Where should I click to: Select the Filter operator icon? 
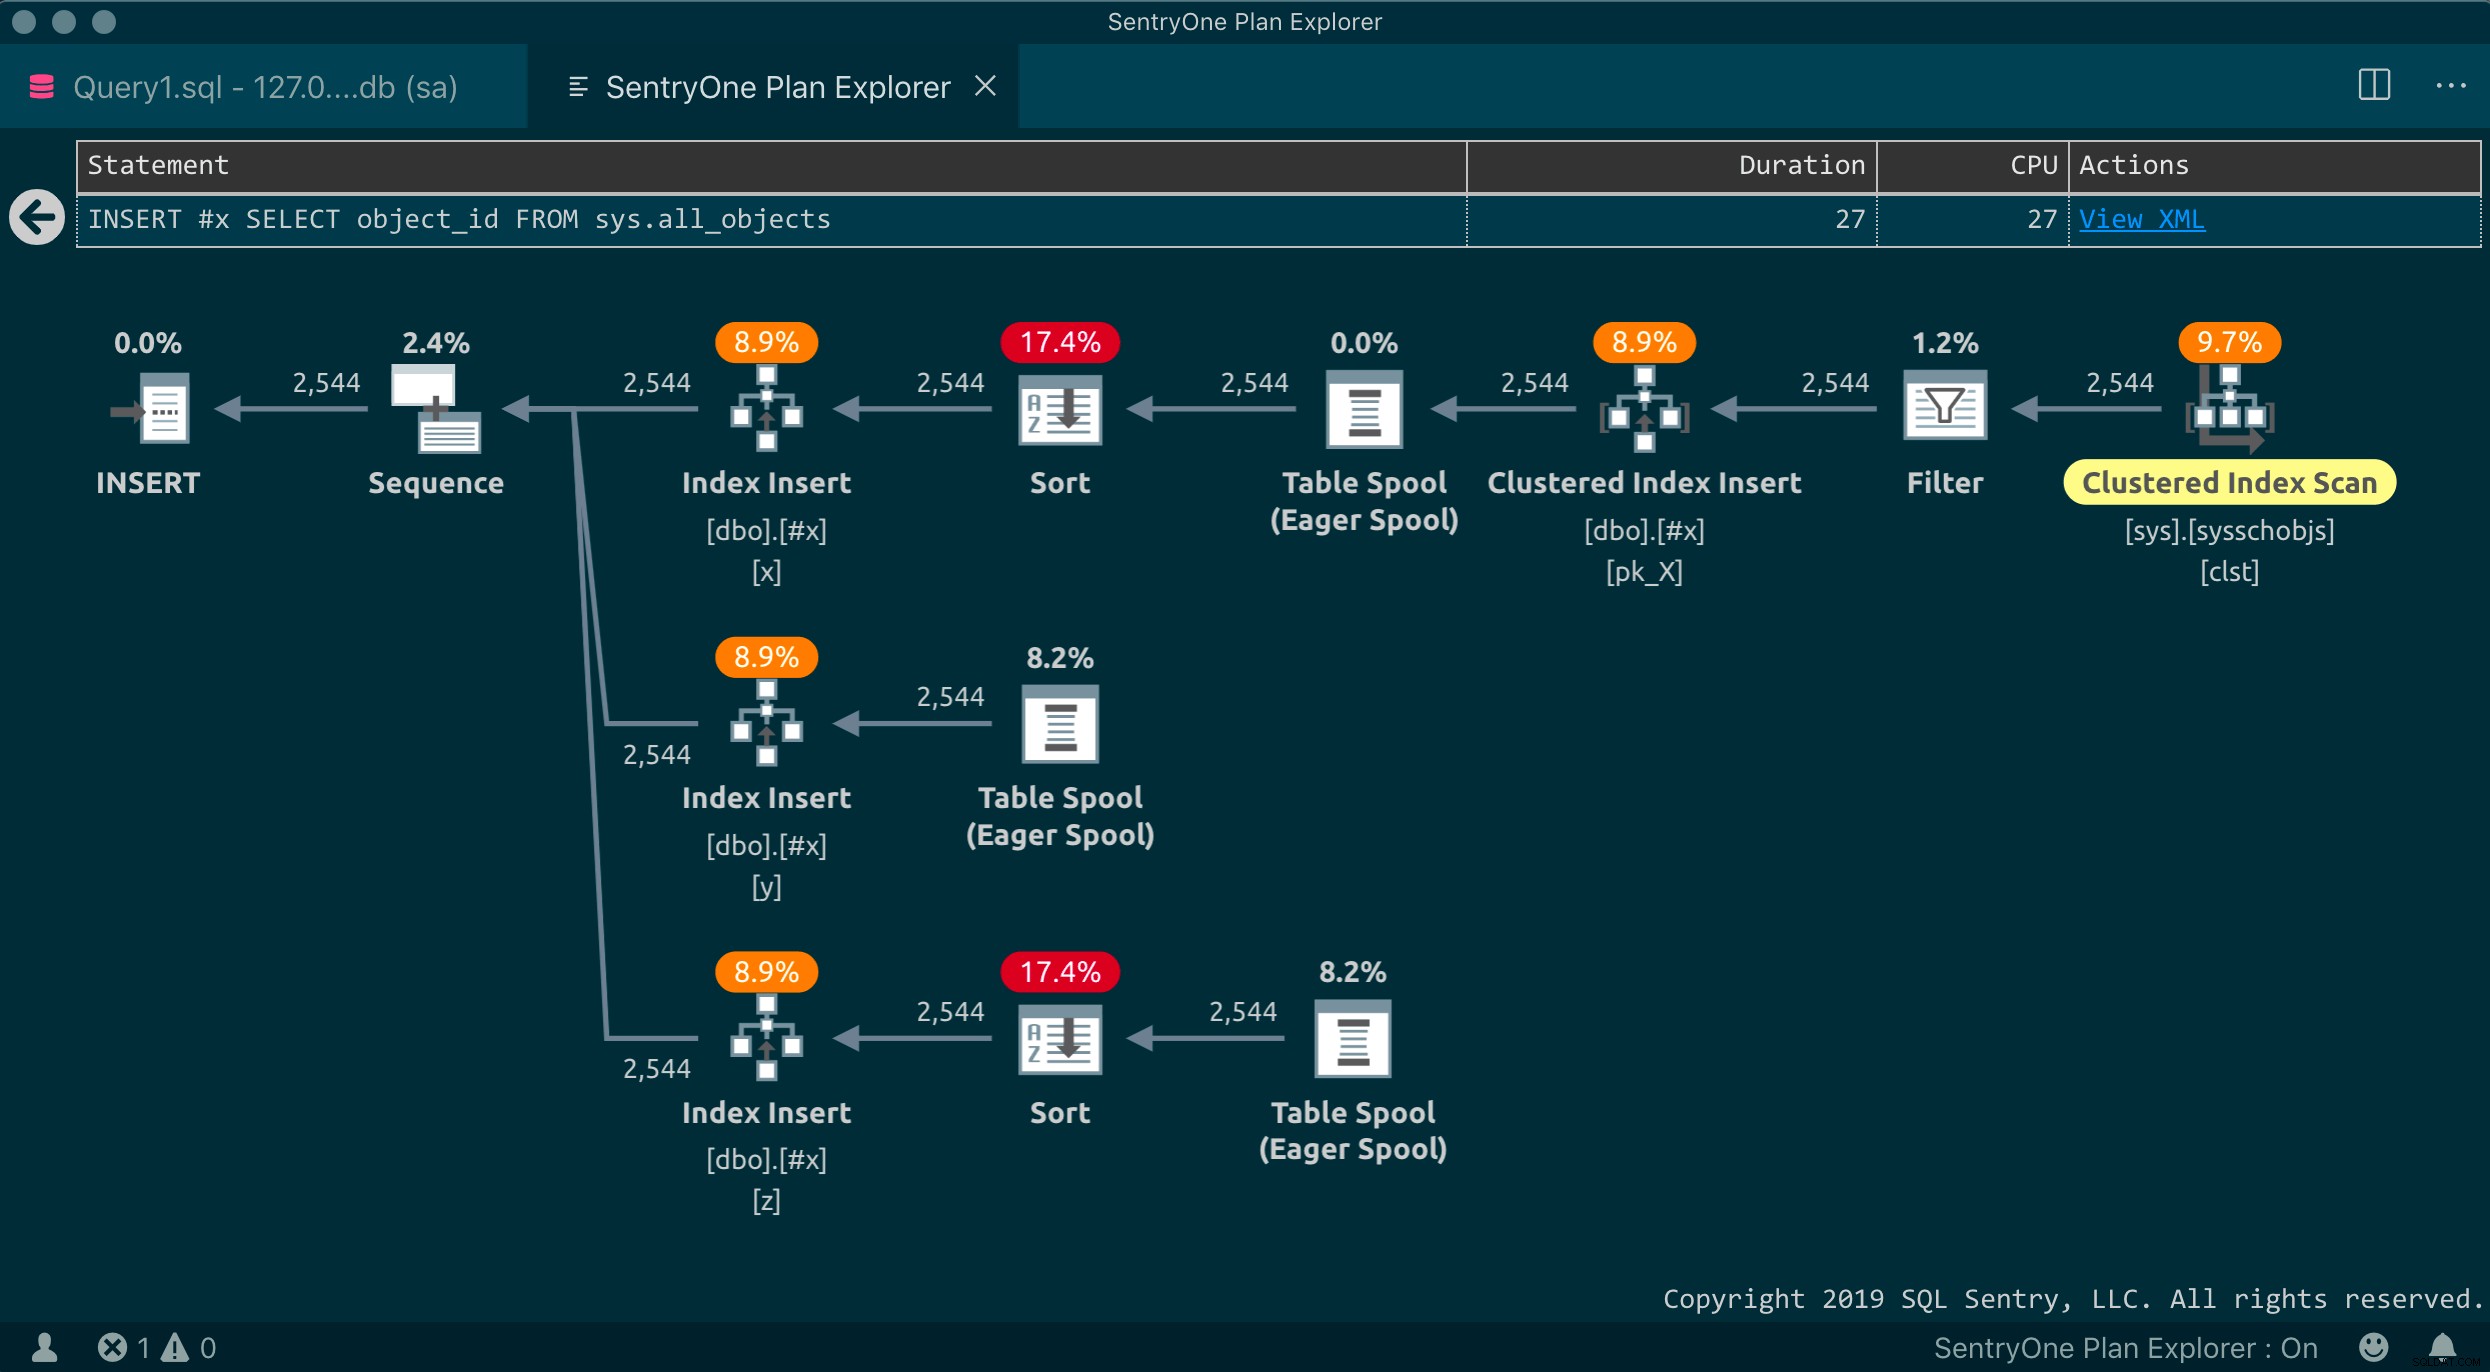point(1944,405)
